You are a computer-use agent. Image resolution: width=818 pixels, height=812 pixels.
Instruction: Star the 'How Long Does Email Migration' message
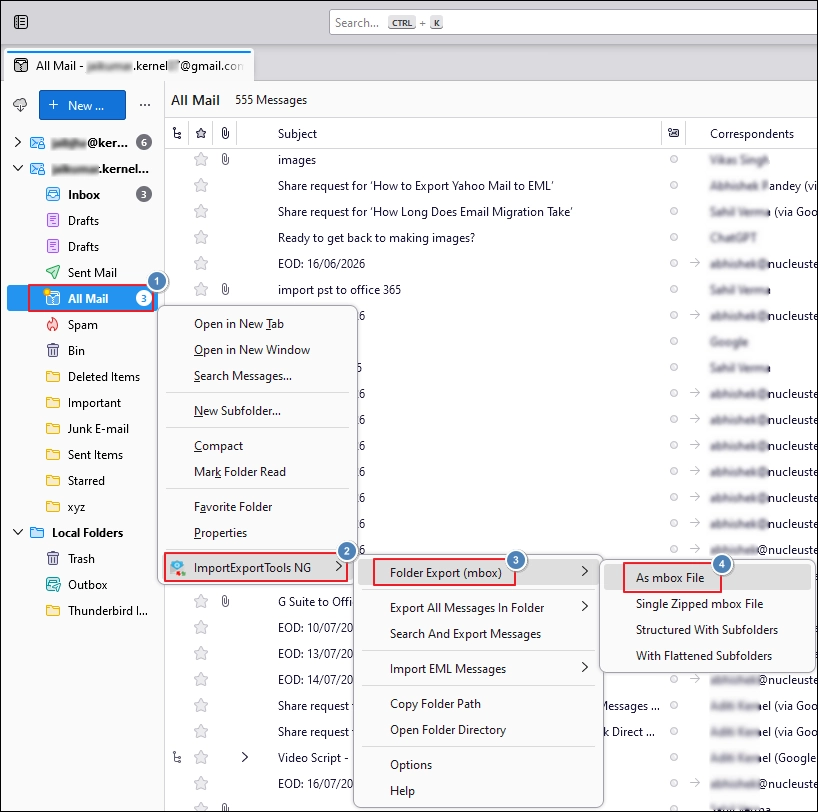click(x=201, y=211)
